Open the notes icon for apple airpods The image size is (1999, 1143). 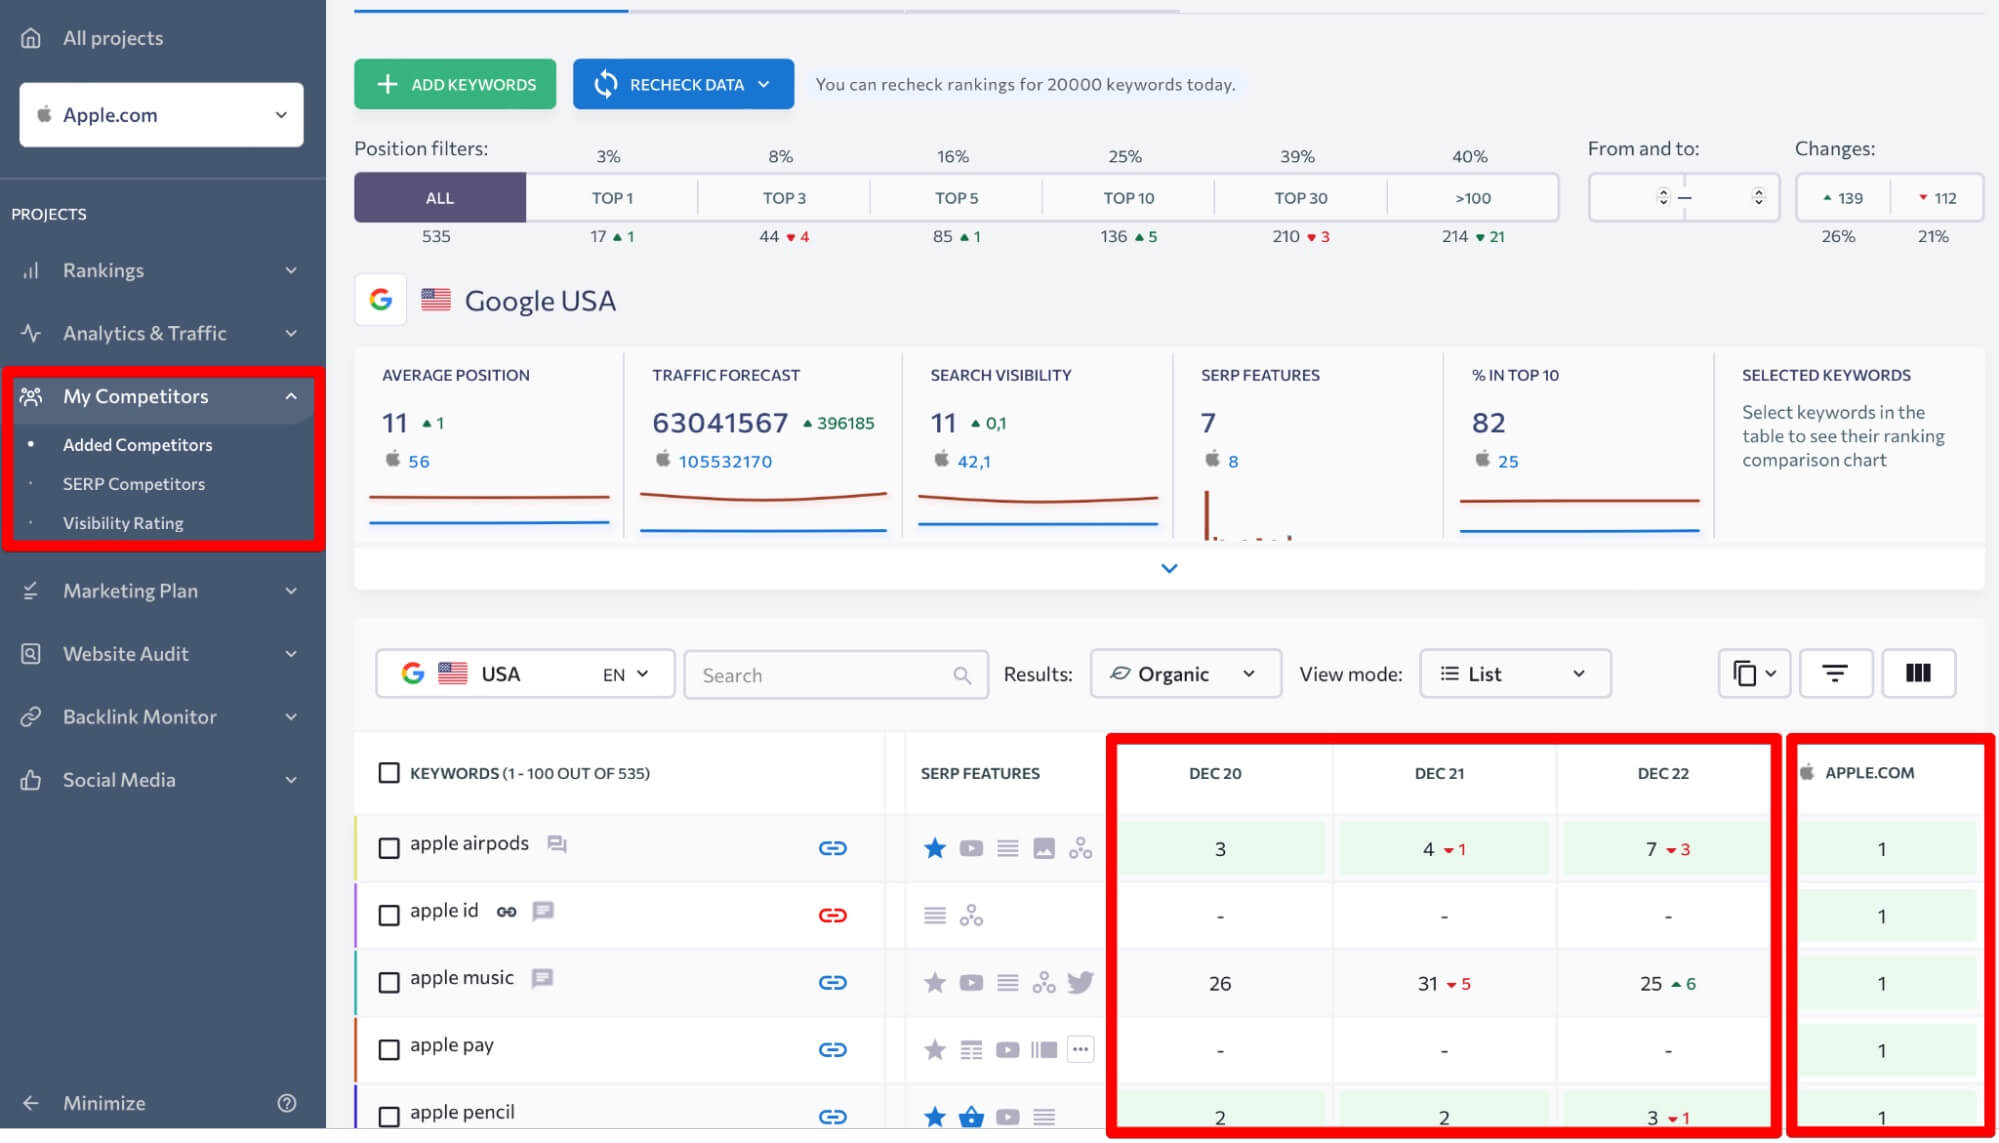(x=557, y=845)
